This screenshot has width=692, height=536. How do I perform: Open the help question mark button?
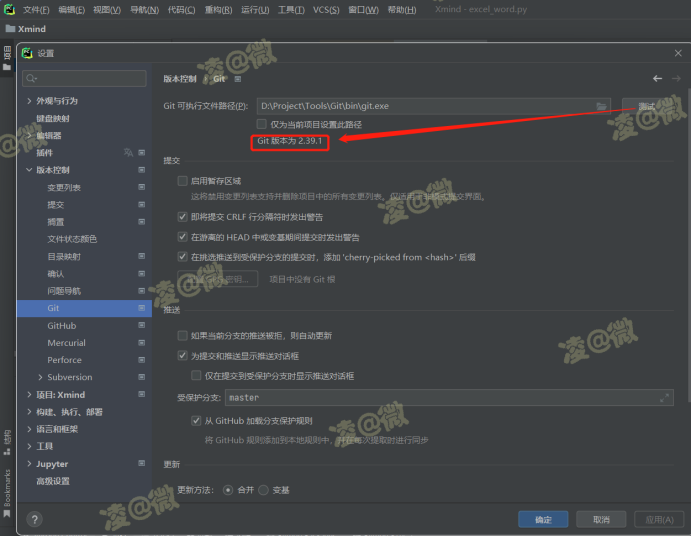(x=34, y=519)
